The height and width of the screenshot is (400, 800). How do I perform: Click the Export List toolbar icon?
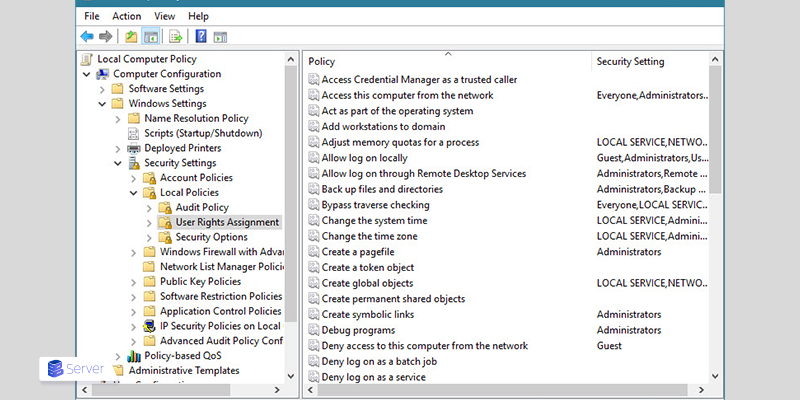tap(176, 36)
